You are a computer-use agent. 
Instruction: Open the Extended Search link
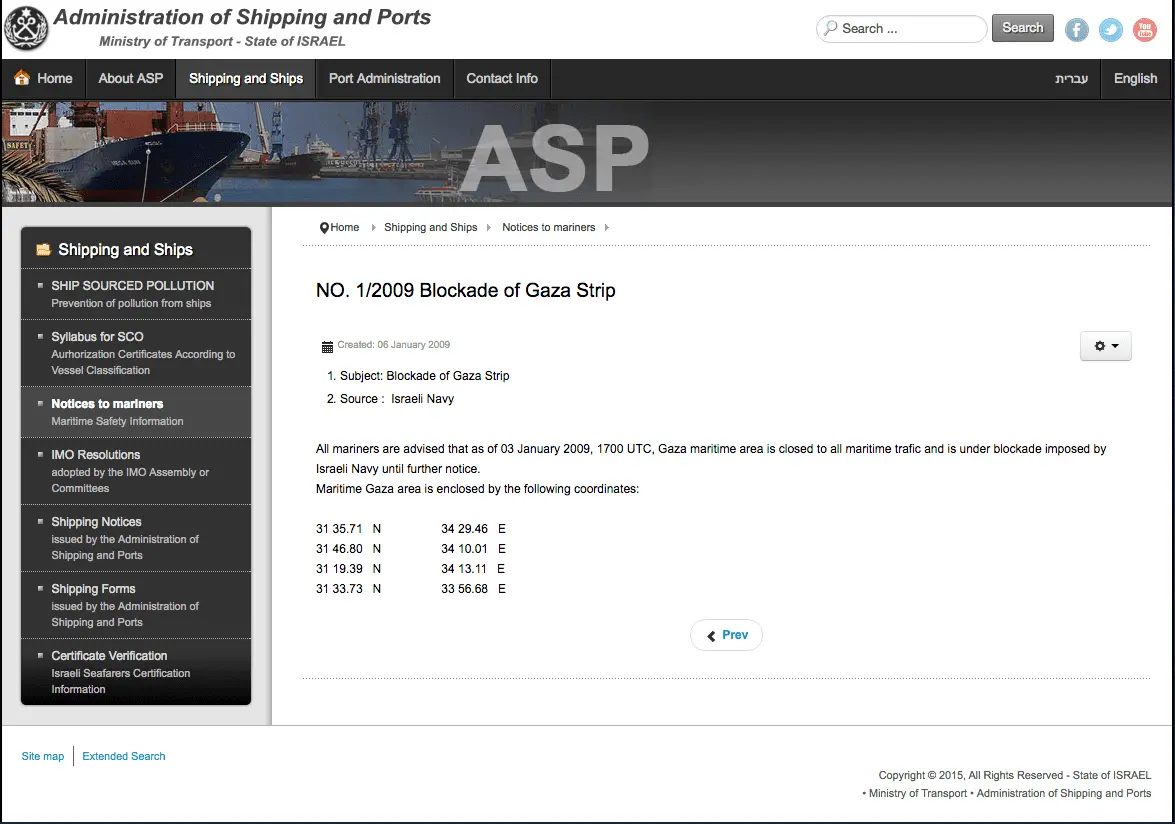click(x=124, y=756)
